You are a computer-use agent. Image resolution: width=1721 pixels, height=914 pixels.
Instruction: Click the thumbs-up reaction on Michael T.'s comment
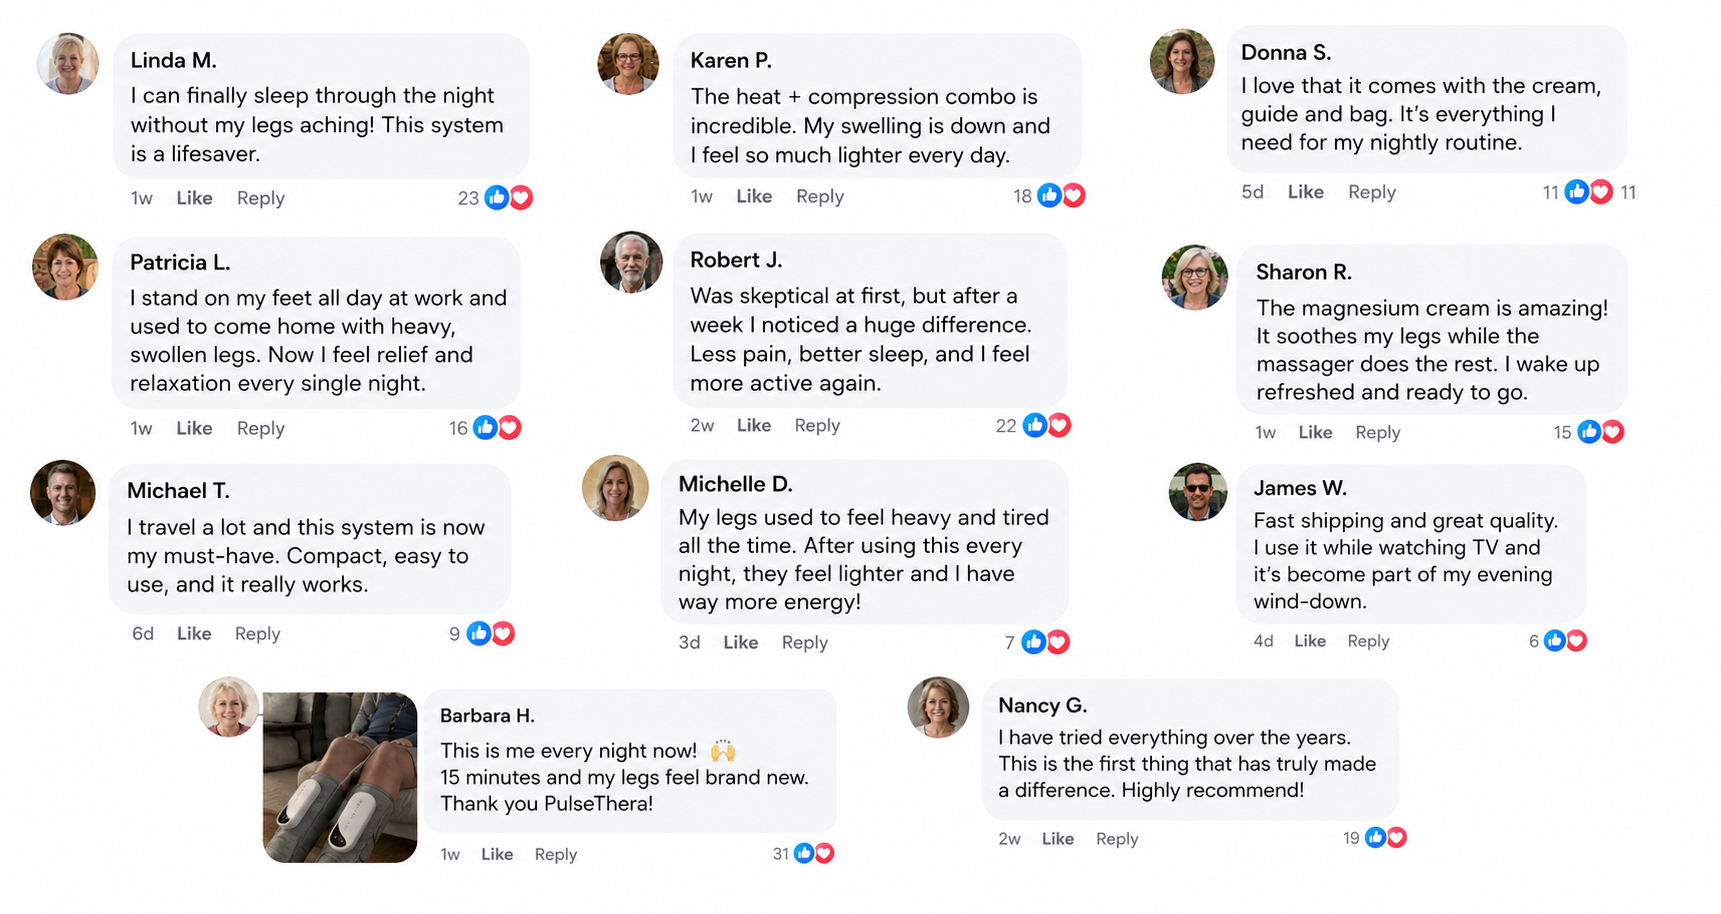tap(479, 634)
